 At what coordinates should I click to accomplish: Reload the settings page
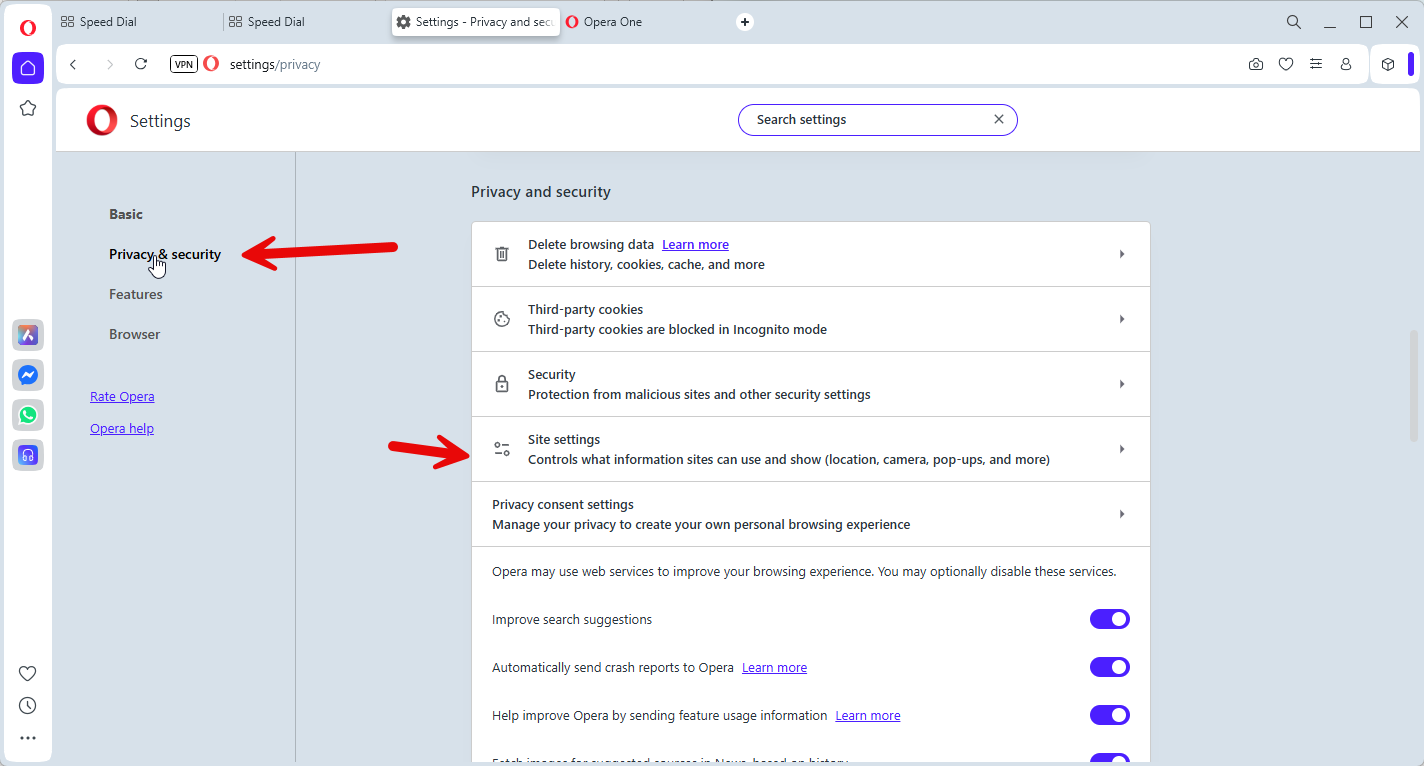[141, 64]
